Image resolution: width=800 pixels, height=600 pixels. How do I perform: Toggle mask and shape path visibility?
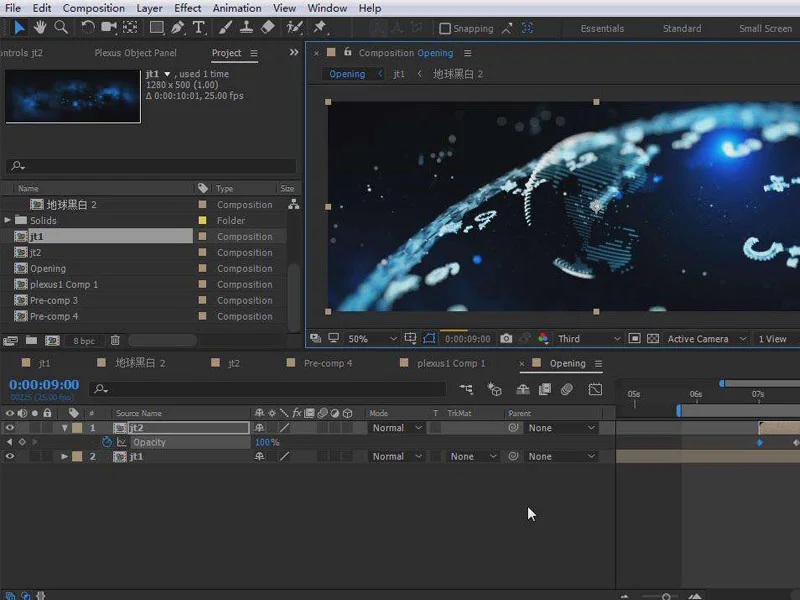pyautogui.click(x=430, y=338)
